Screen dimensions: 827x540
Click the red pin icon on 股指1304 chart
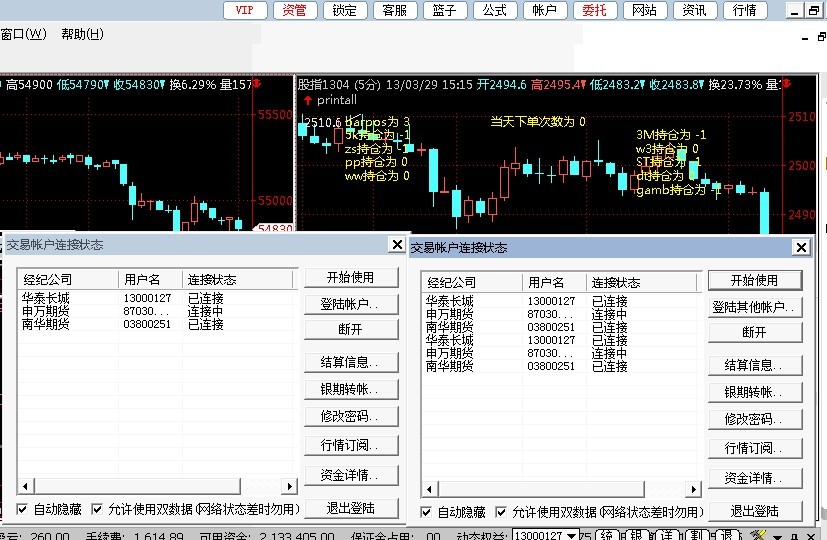[x=786, y=84]
